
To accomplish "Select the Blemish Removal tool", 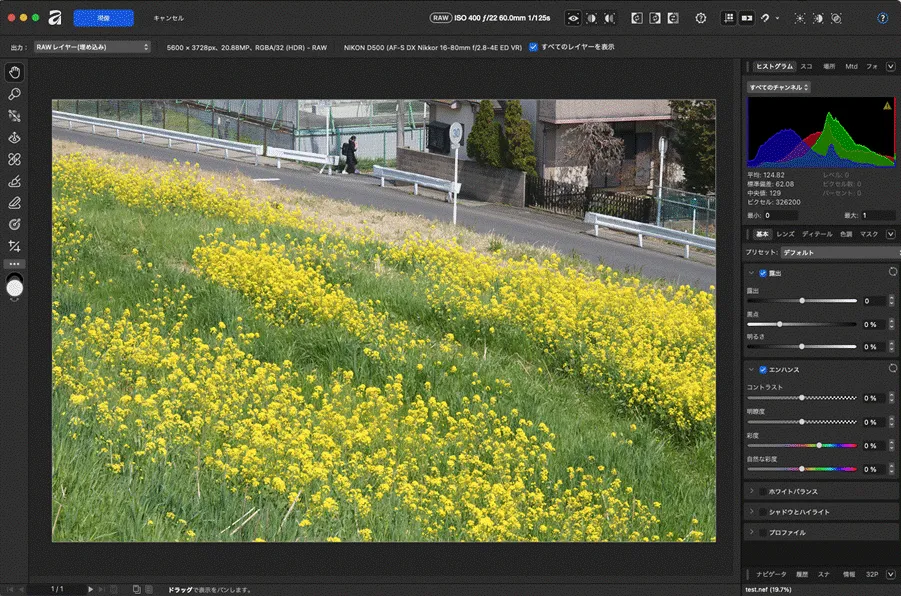I will point(14,116).
